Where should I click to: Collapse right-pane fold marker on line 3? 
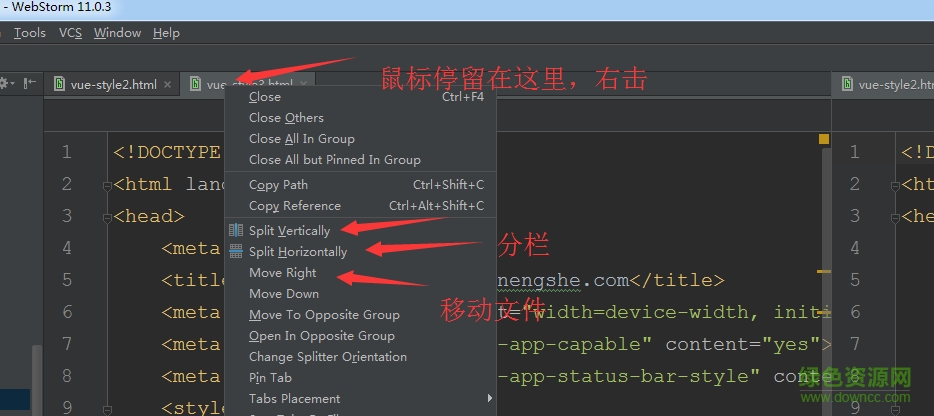pyautogui.click(x=895, y=219)
